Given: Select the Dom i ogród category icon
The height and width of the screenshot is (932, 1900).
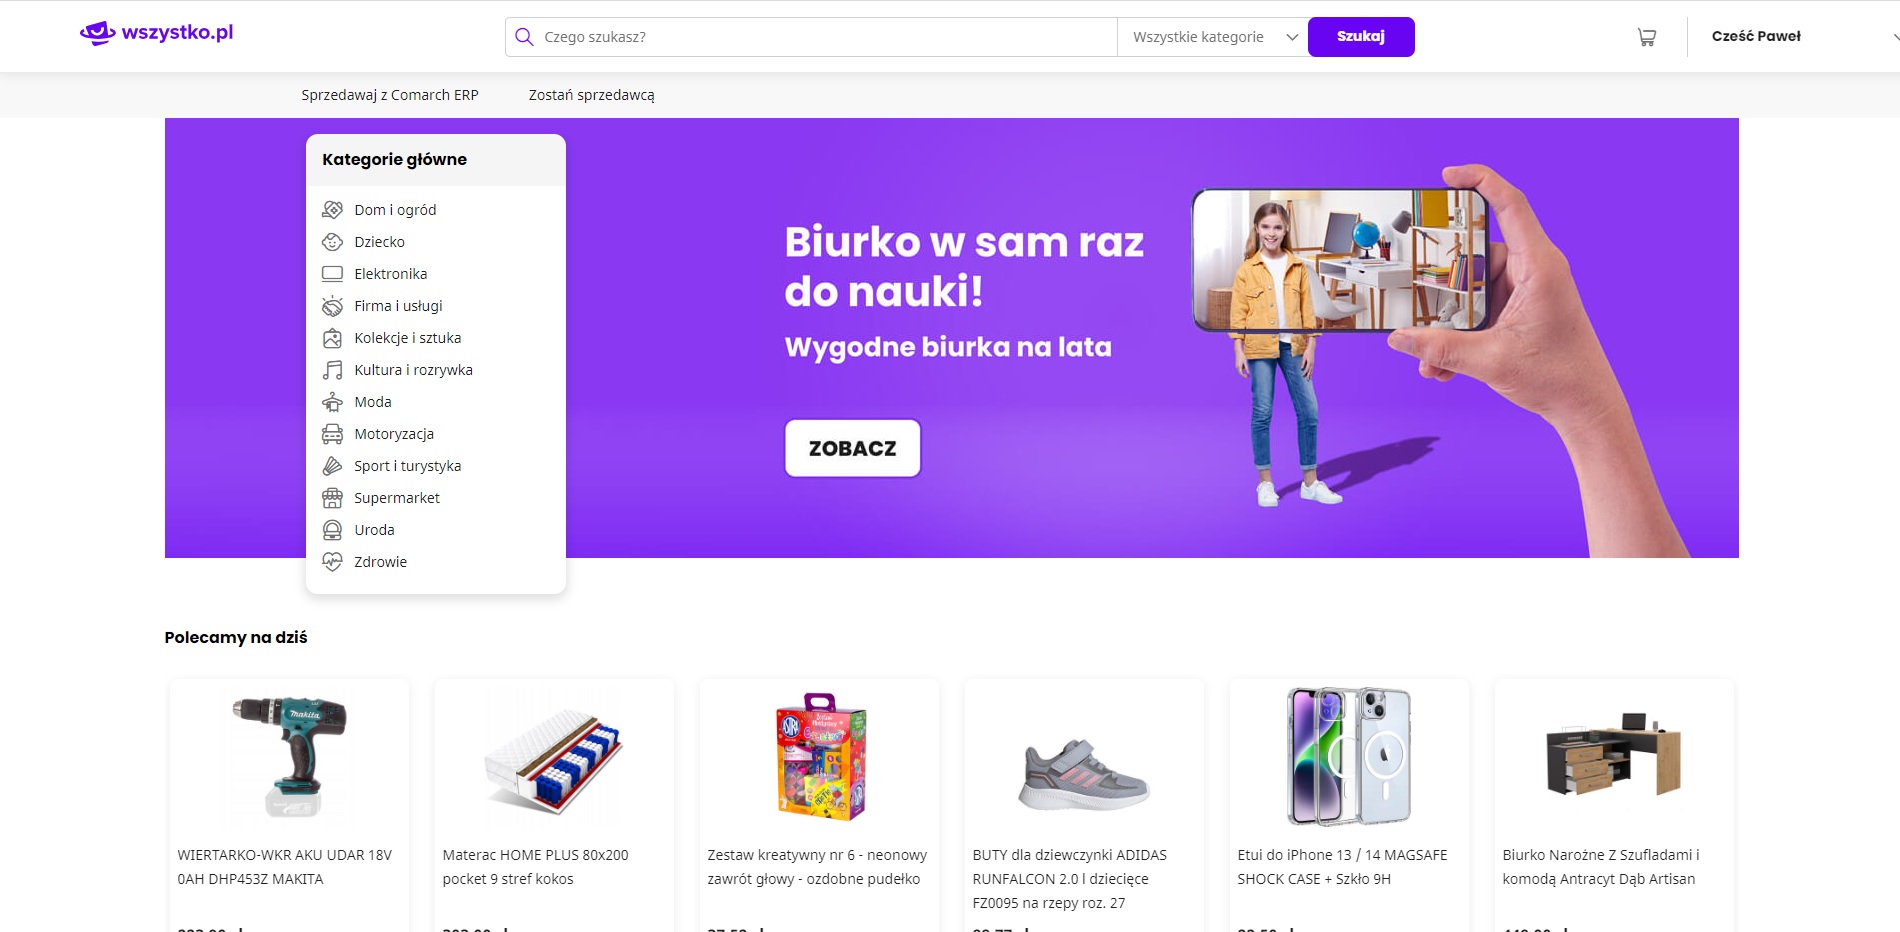Looking at the screenshot, I should [x=332, y=210].
